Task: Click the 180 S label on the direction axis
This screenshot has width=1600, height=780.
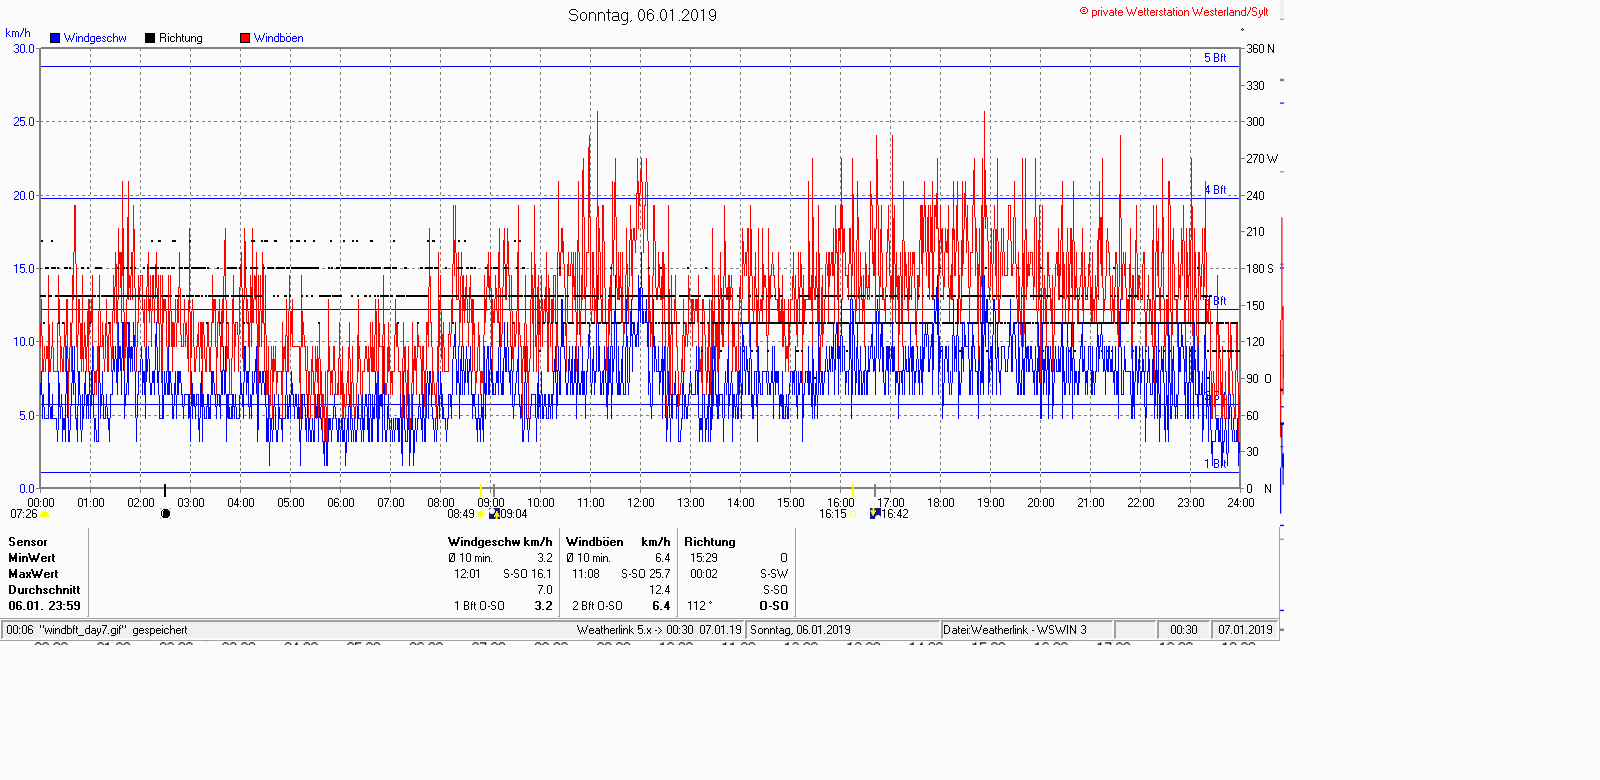Action: (1260, 269)
